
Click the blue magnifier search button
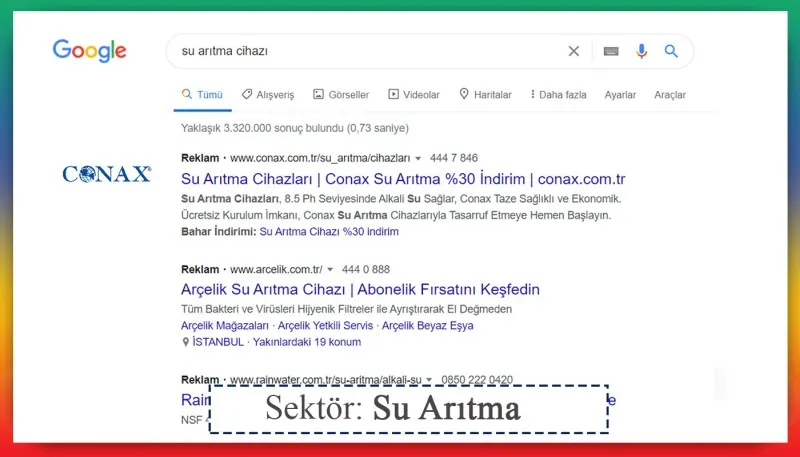(671, 51)
